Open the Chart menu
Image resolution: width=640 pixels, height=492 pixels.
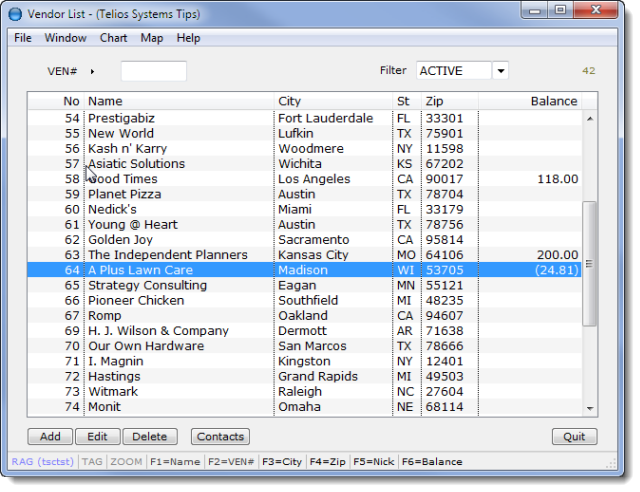(x=113, y=38)
